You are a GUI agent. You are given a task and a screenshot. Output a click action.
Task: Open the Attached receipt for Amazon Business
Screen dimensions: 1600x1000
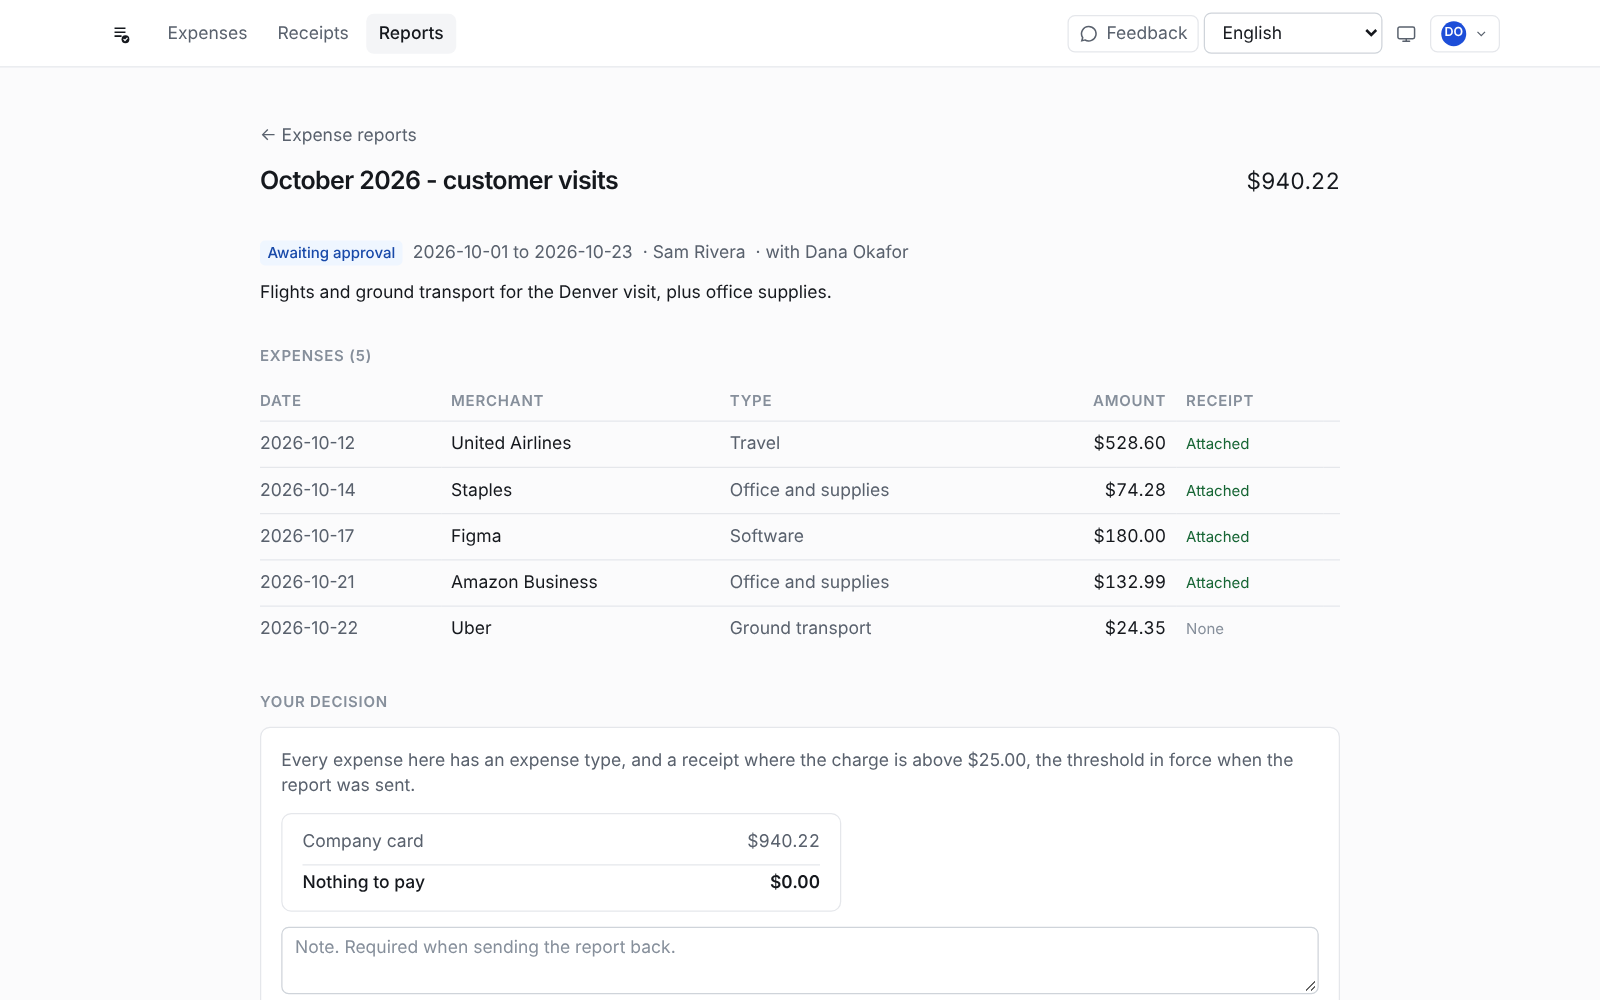(1217, 583)
